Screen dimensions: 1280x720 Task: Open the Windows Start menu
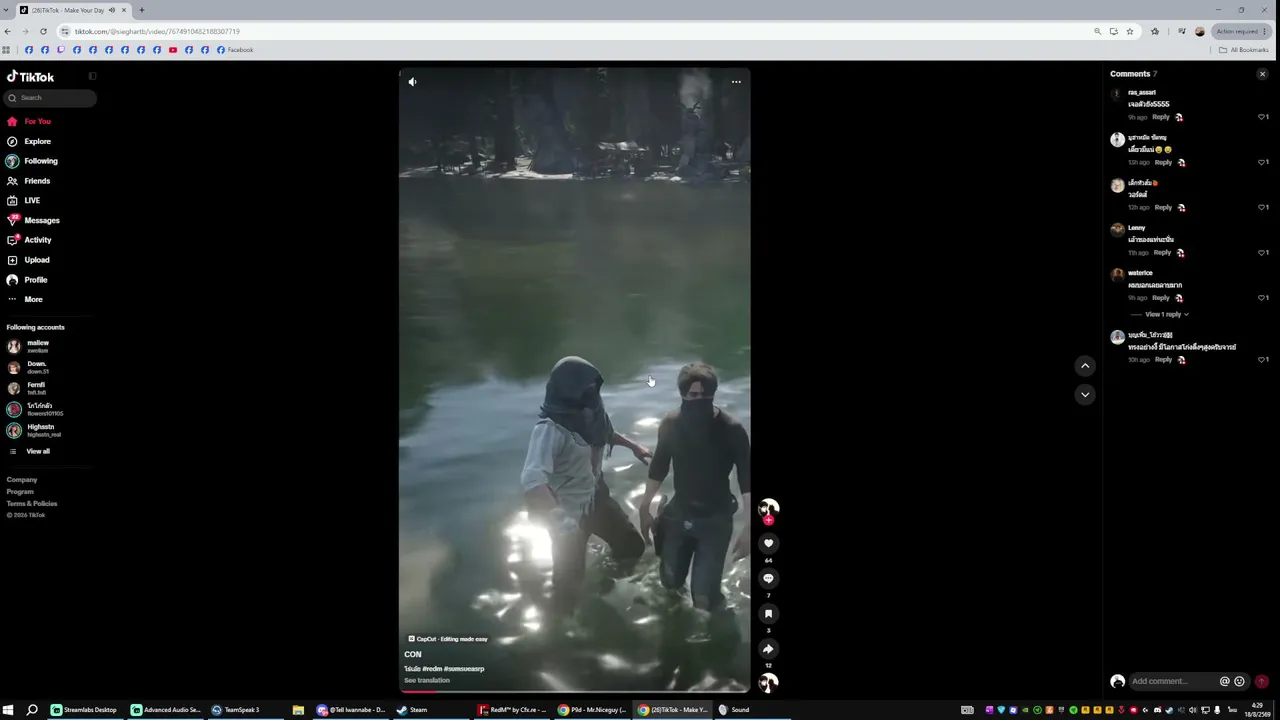(x=8, y=710)
